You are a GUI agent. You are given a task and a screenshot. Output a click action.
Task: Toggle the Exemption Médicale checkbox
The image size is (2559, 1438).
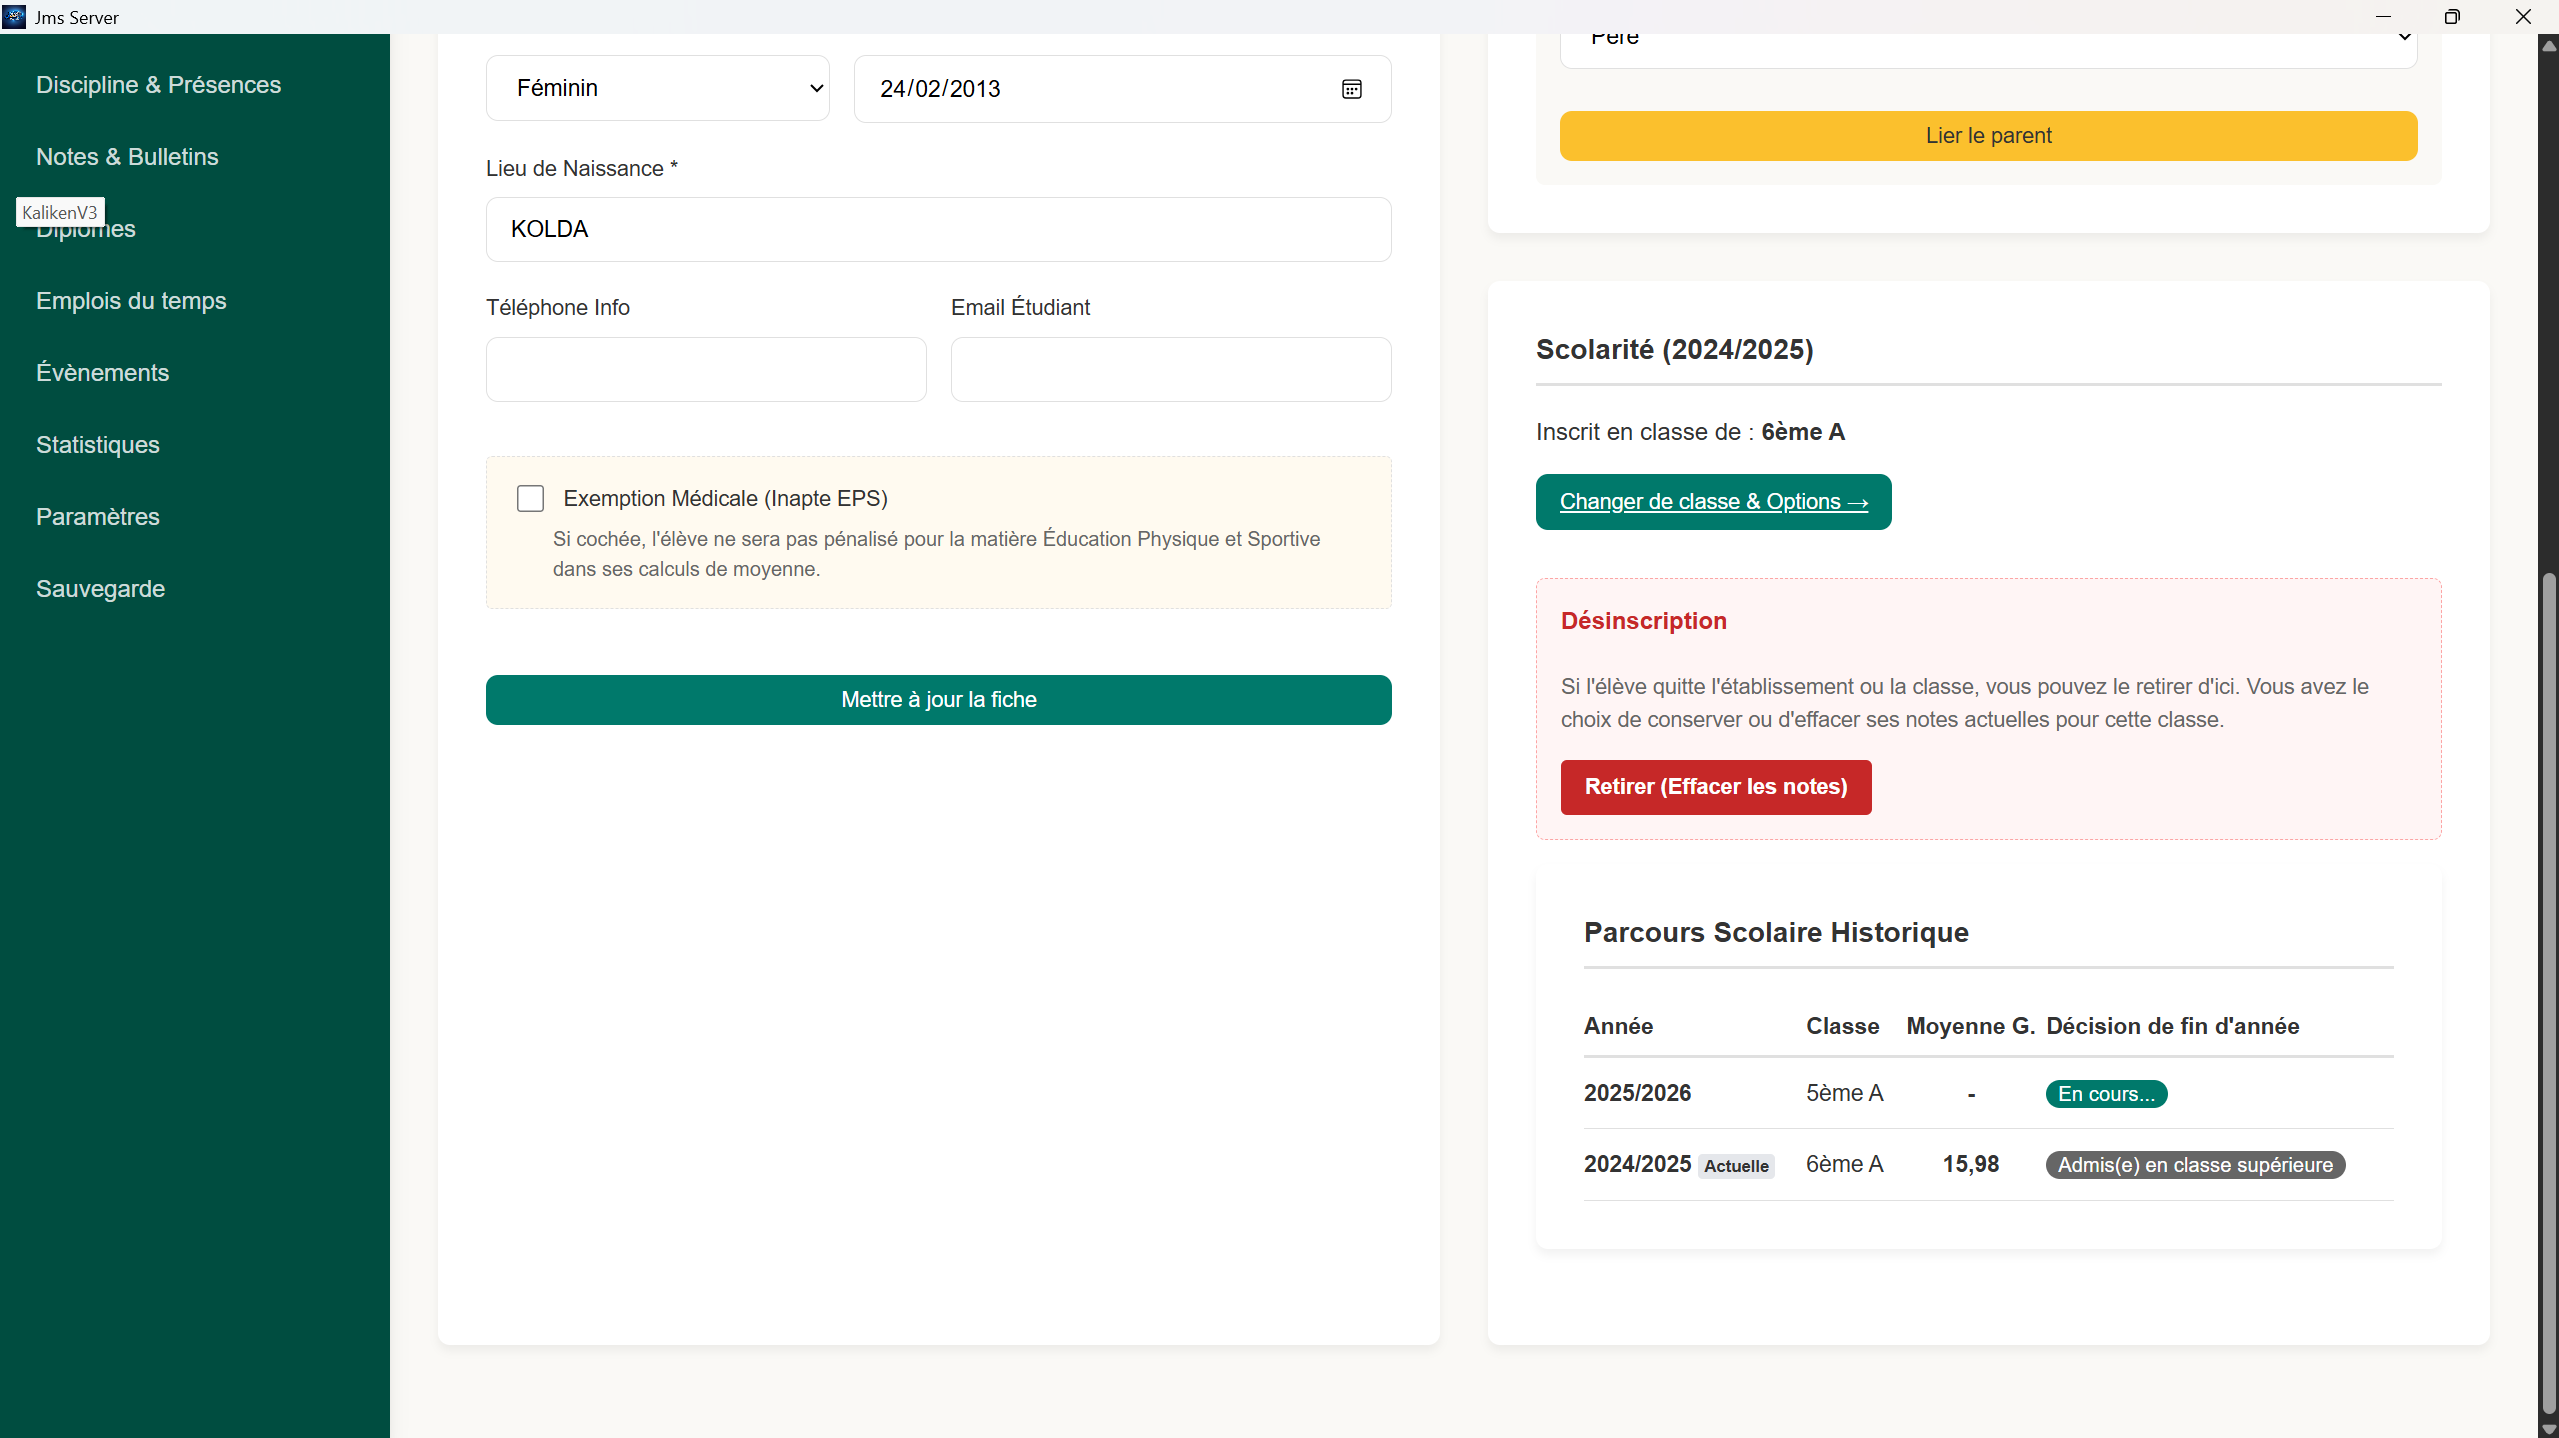tap(530, 498)
